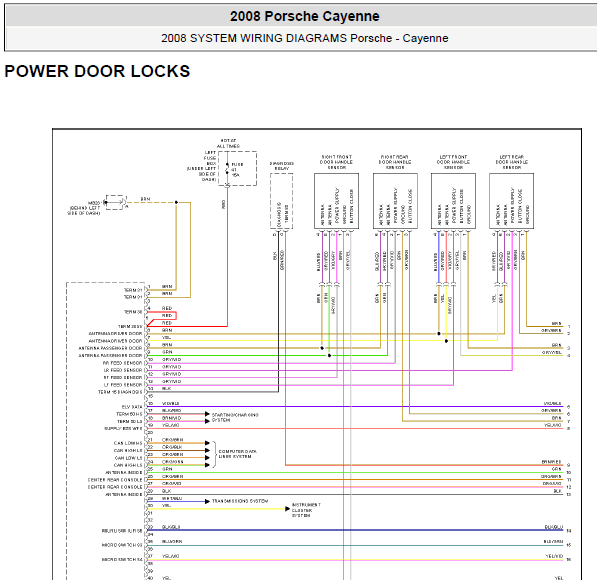Click the Left Front Door Handle Sensor box

[x=453, y=201]
